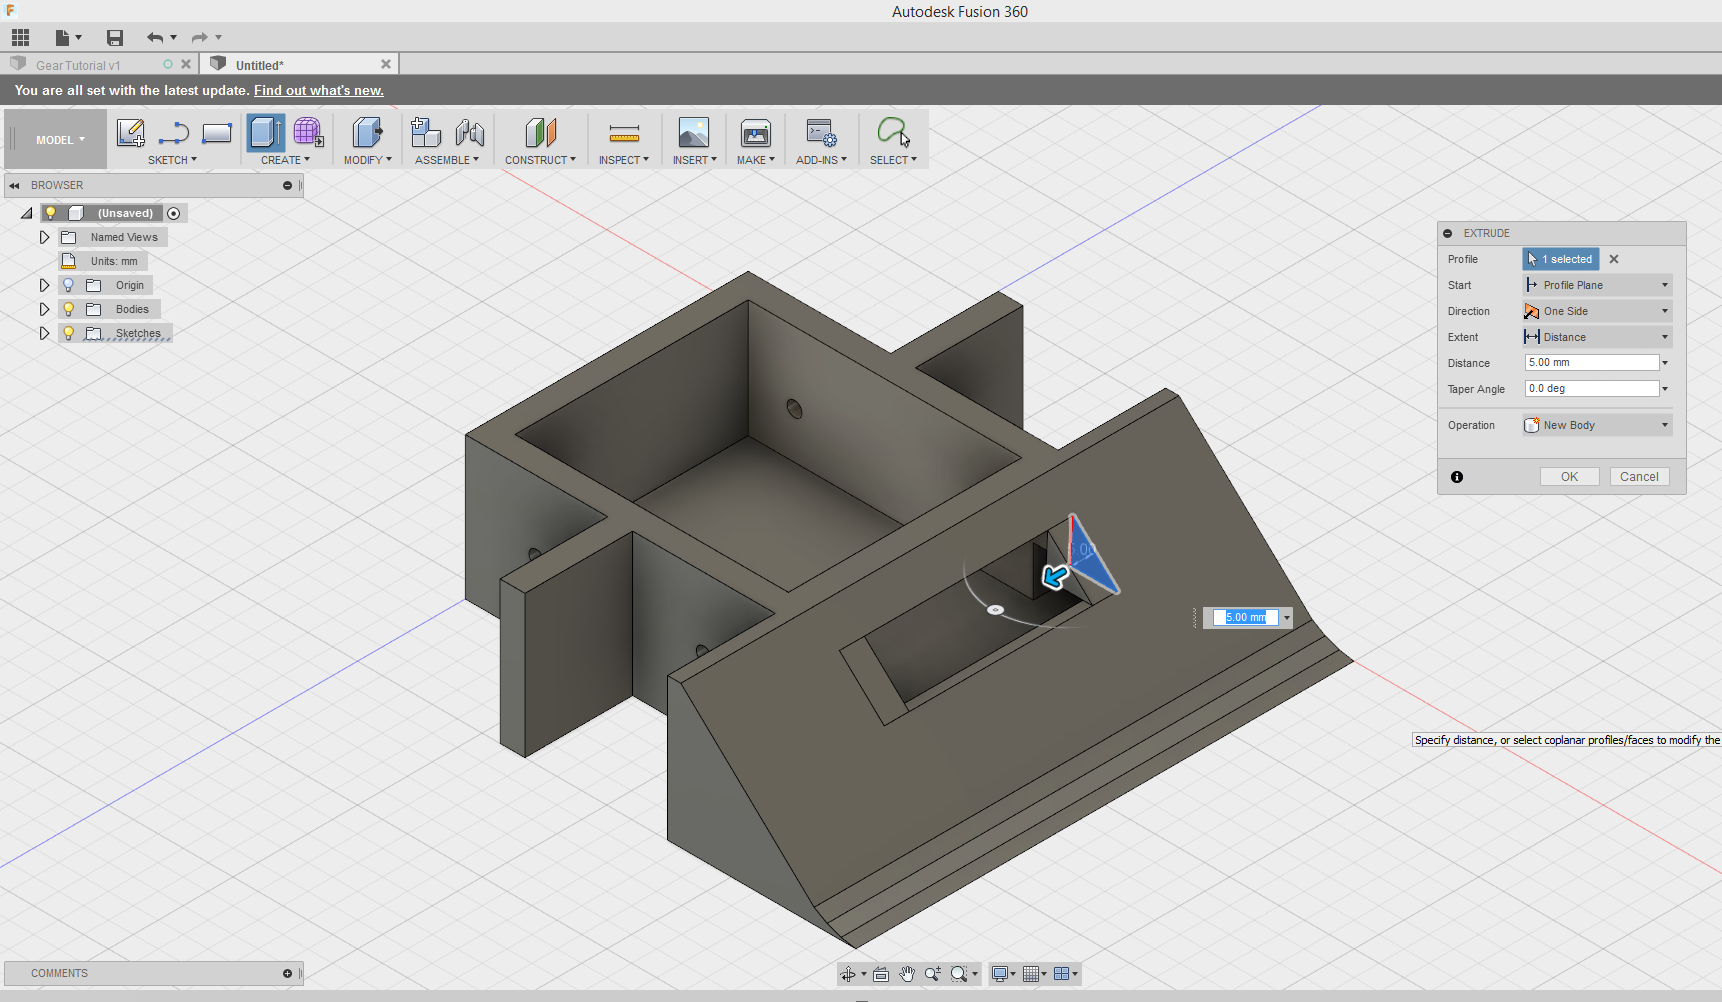Activate the Pan tool in navigation bar
This screenshot has height=1002, width=1722.
pyautogui.click(x=907, y=973)
